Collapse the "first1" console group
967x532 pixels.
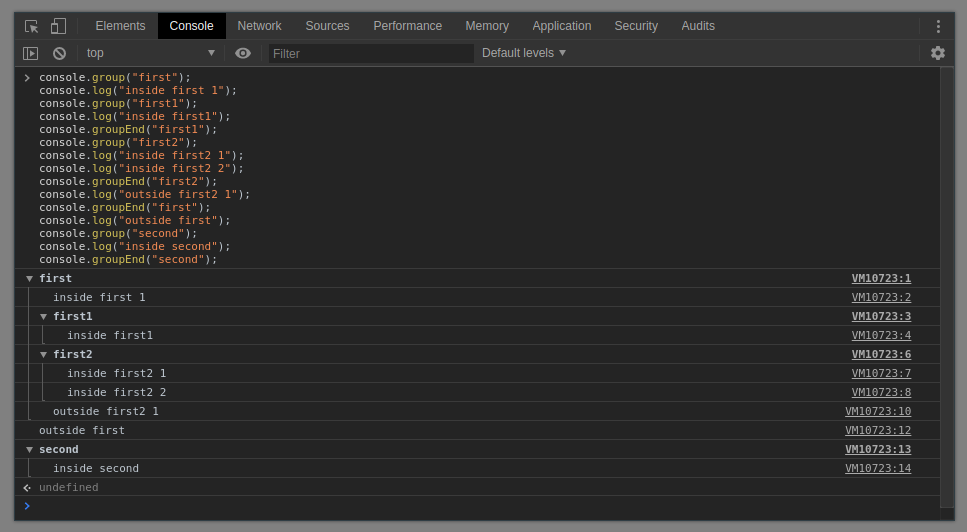pos(43,317)
